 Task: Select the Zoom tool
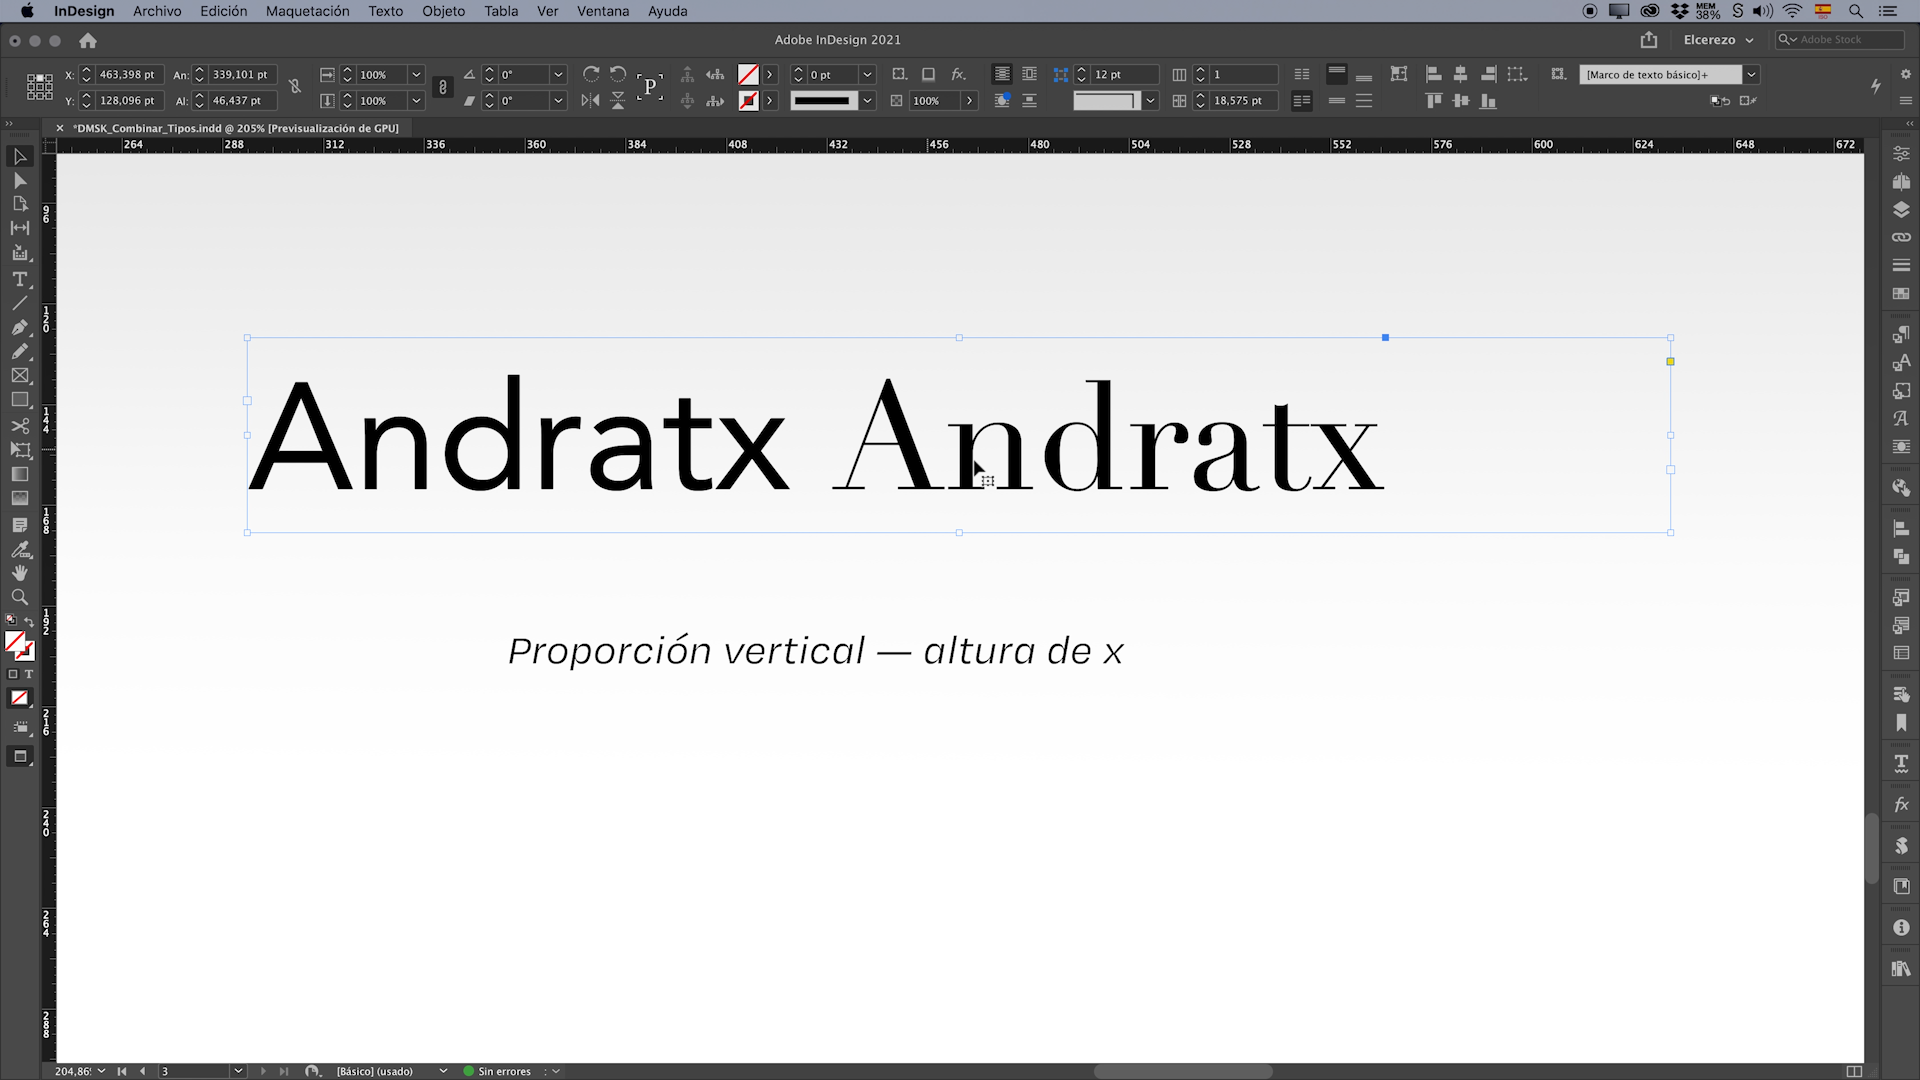tap(20, 597)
